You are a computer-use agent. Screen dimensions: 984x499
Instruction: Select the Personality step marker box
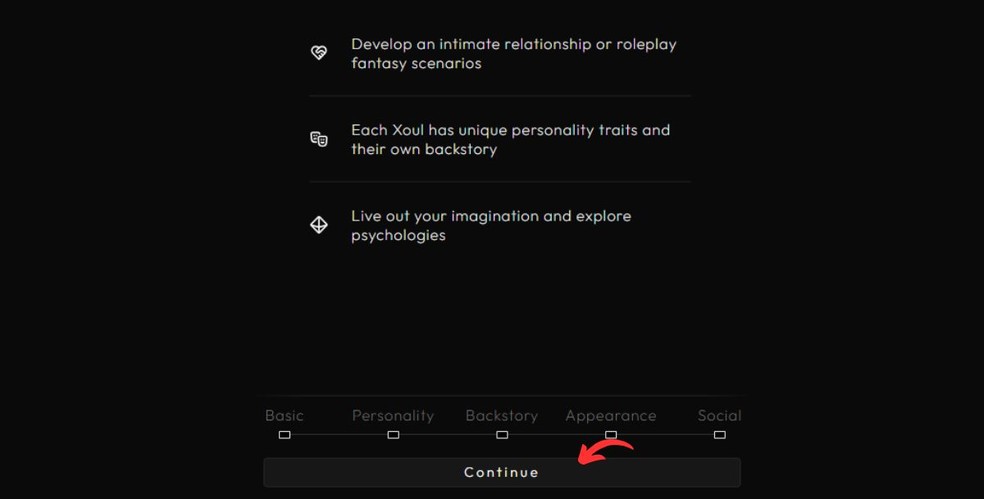coord(393,435)
